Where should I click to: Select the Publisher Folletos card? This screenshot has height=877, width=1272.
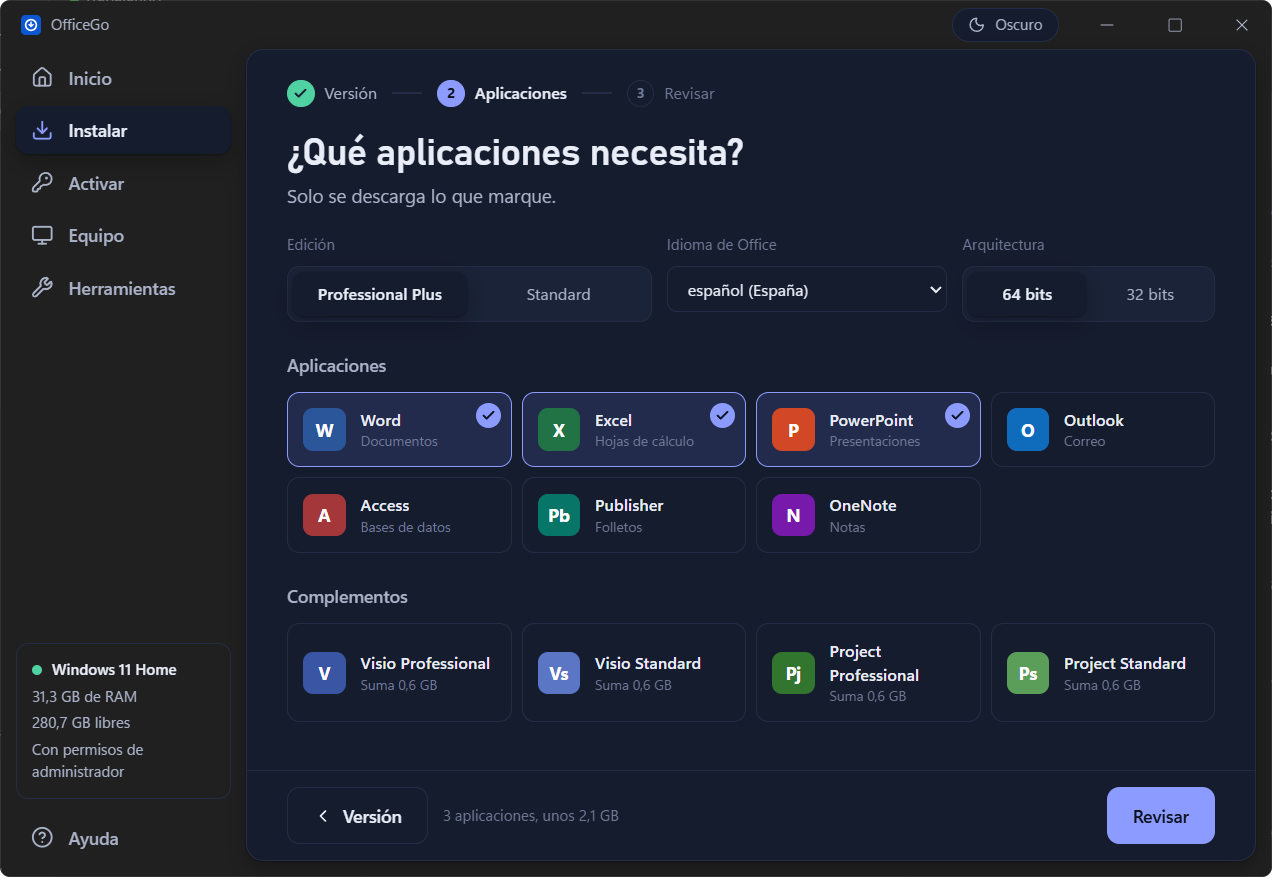click(633, 515)
